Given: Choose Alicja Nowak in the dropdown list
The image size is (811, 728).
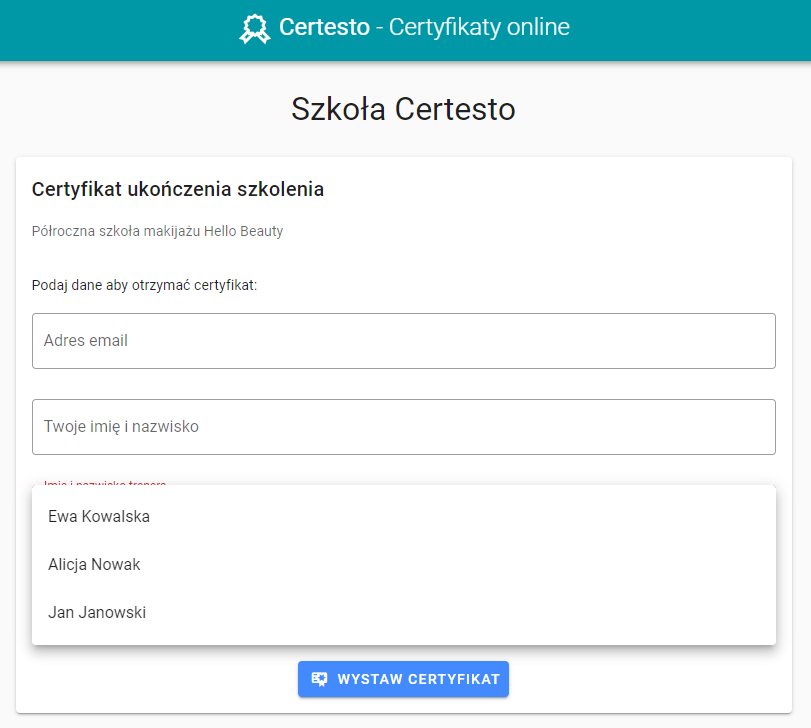Looking at the screenshot, I should point(403,564).
